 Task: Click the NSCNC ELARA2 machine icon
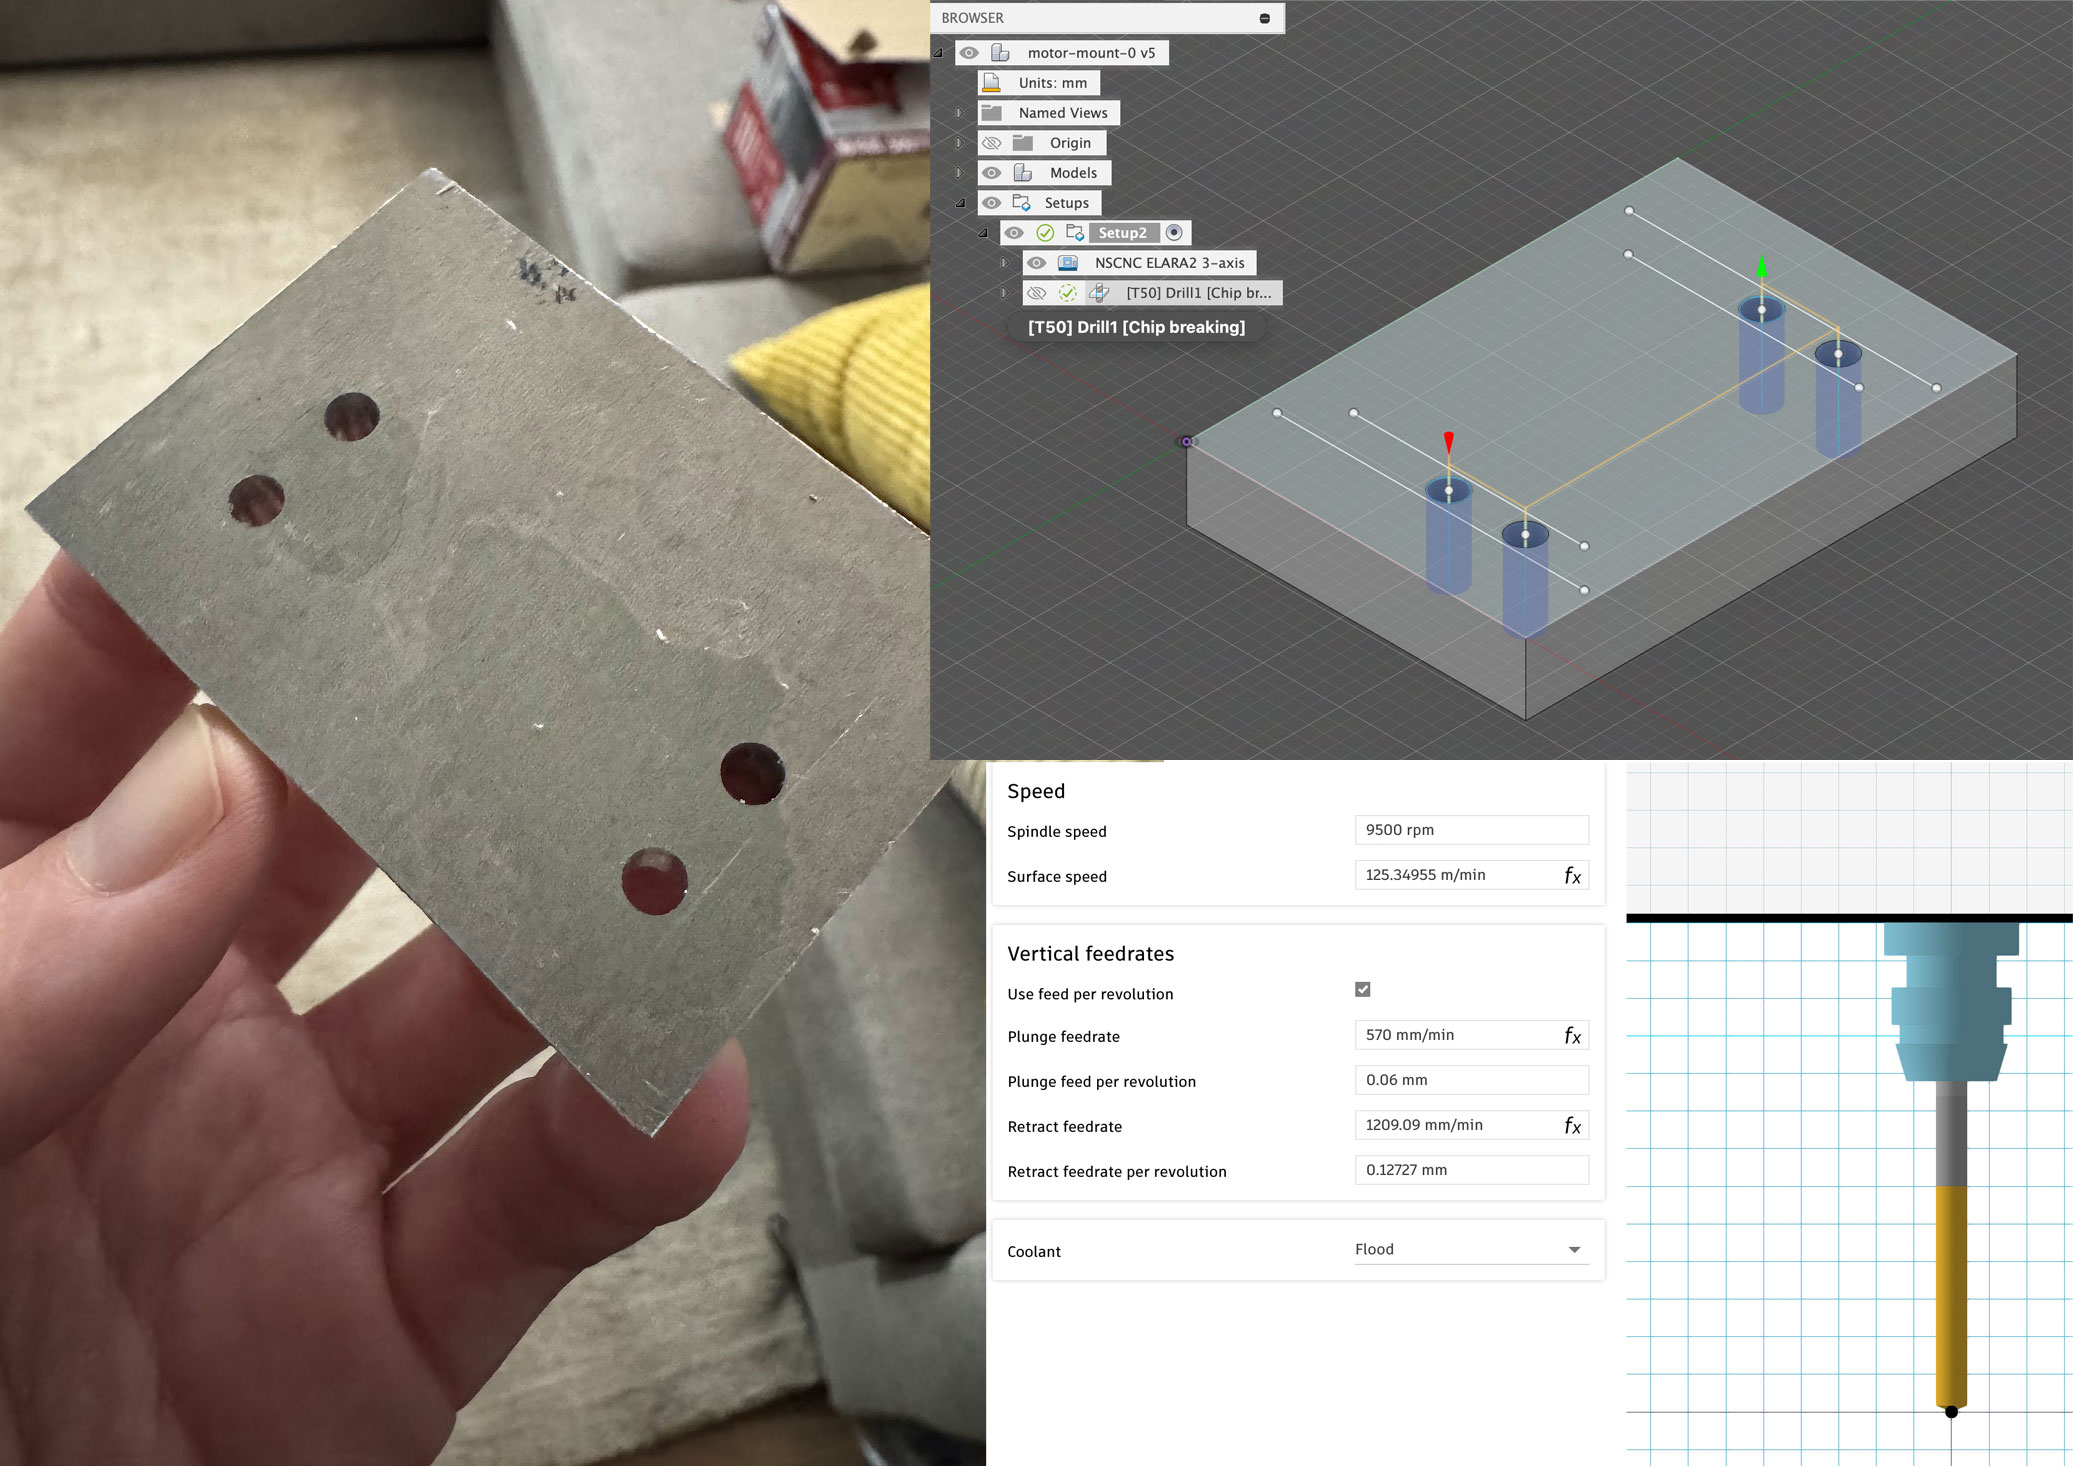point(1068,263)
